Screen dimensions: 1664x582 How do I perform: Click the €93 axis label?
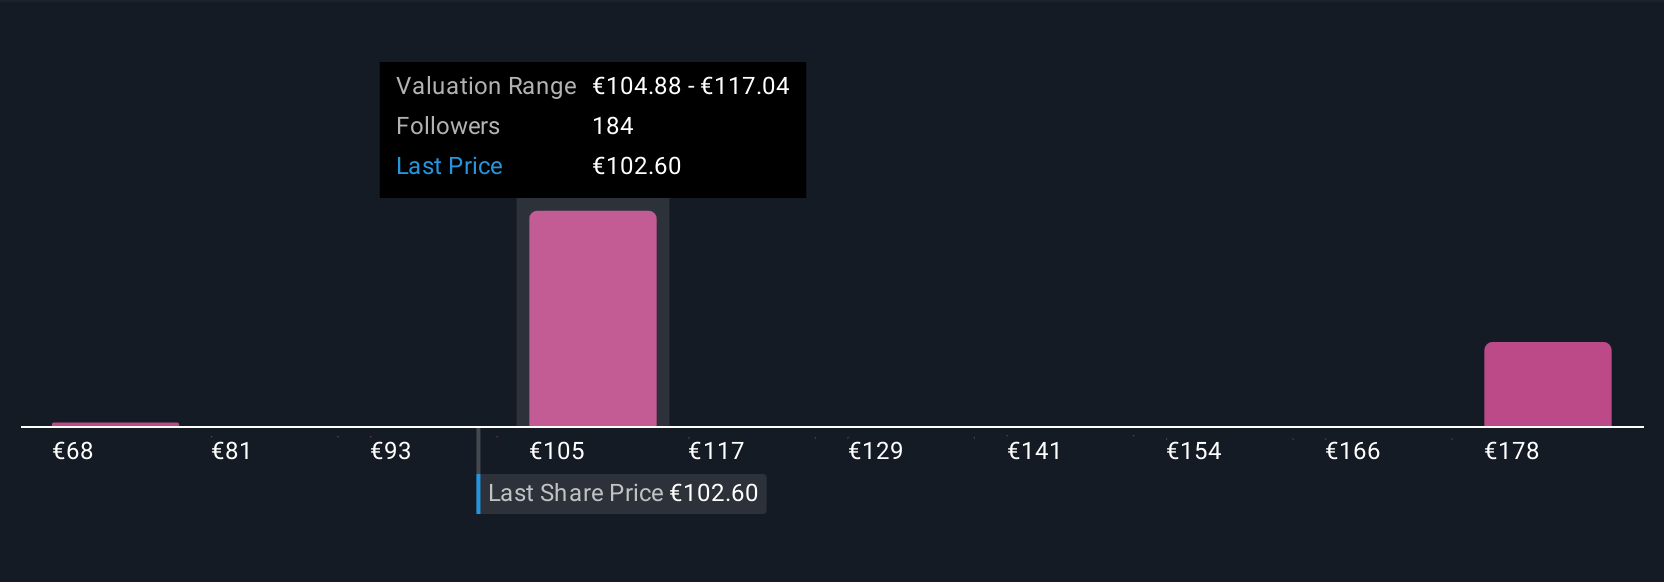[x=391, y=451]
